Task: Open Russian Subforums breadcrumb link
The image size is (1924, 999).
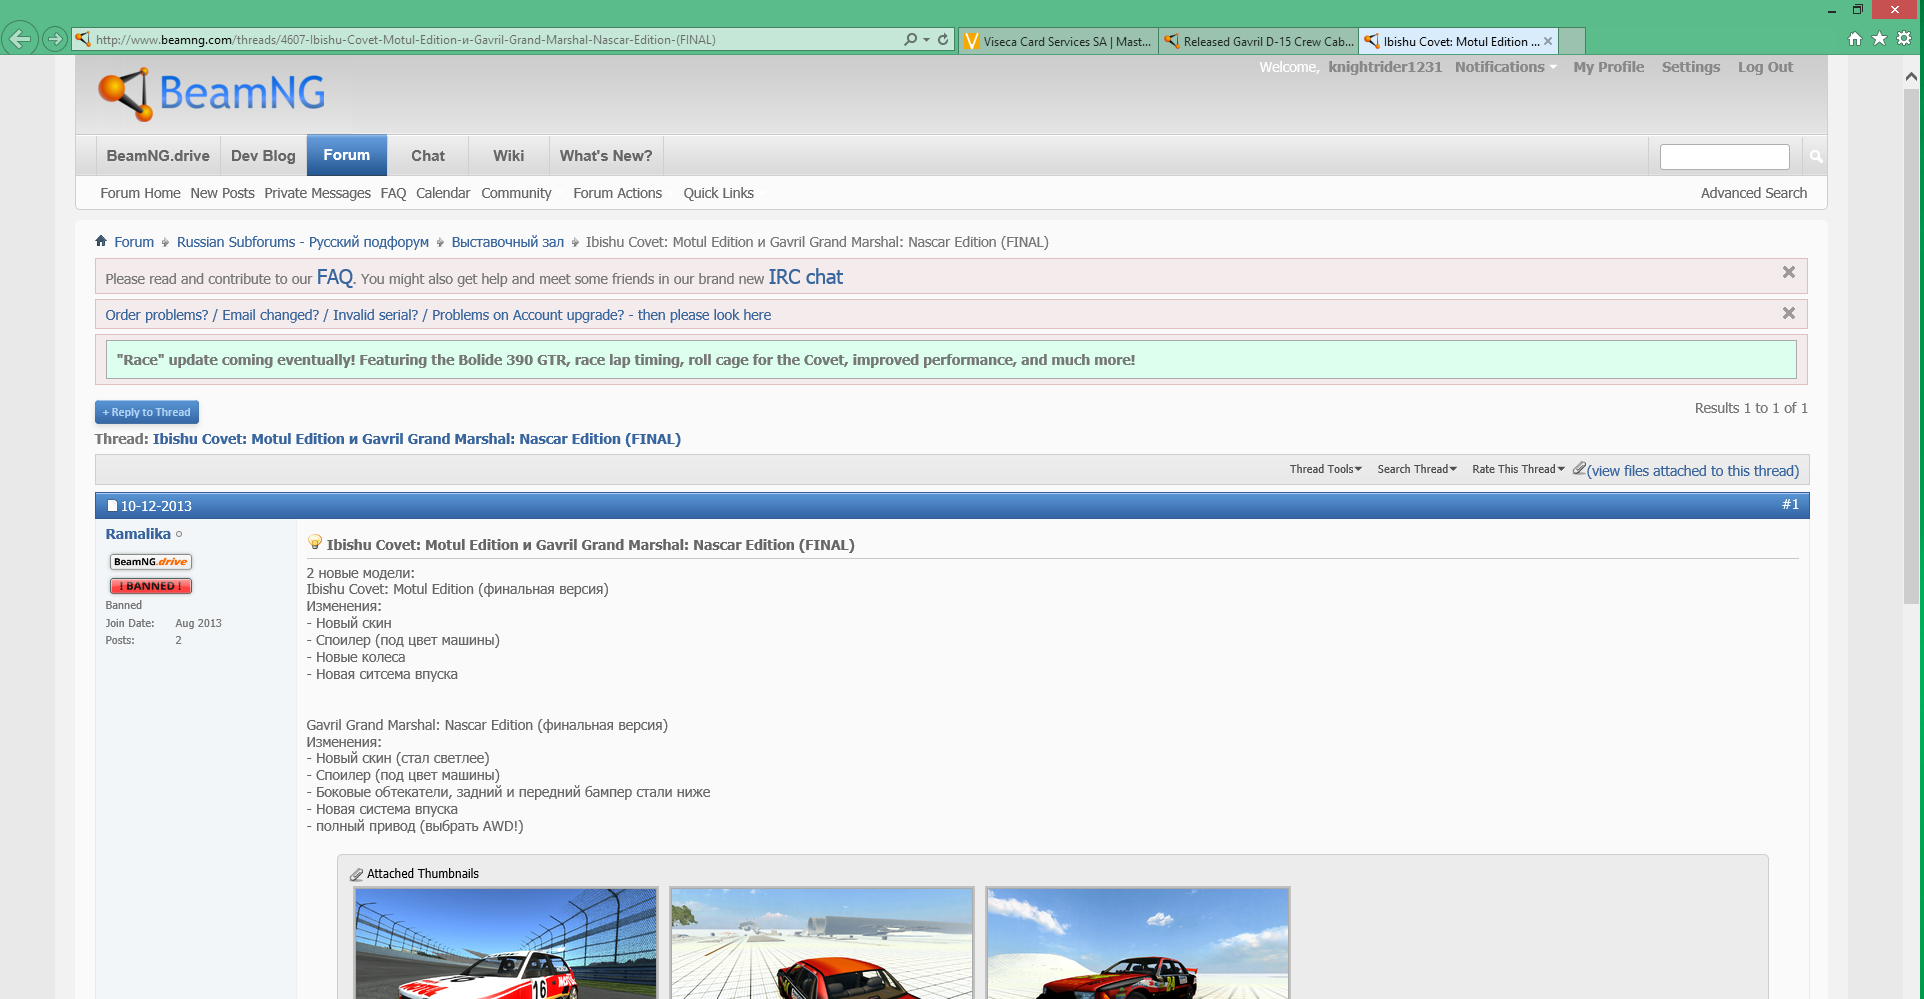Action: click(x=302, y=242)
